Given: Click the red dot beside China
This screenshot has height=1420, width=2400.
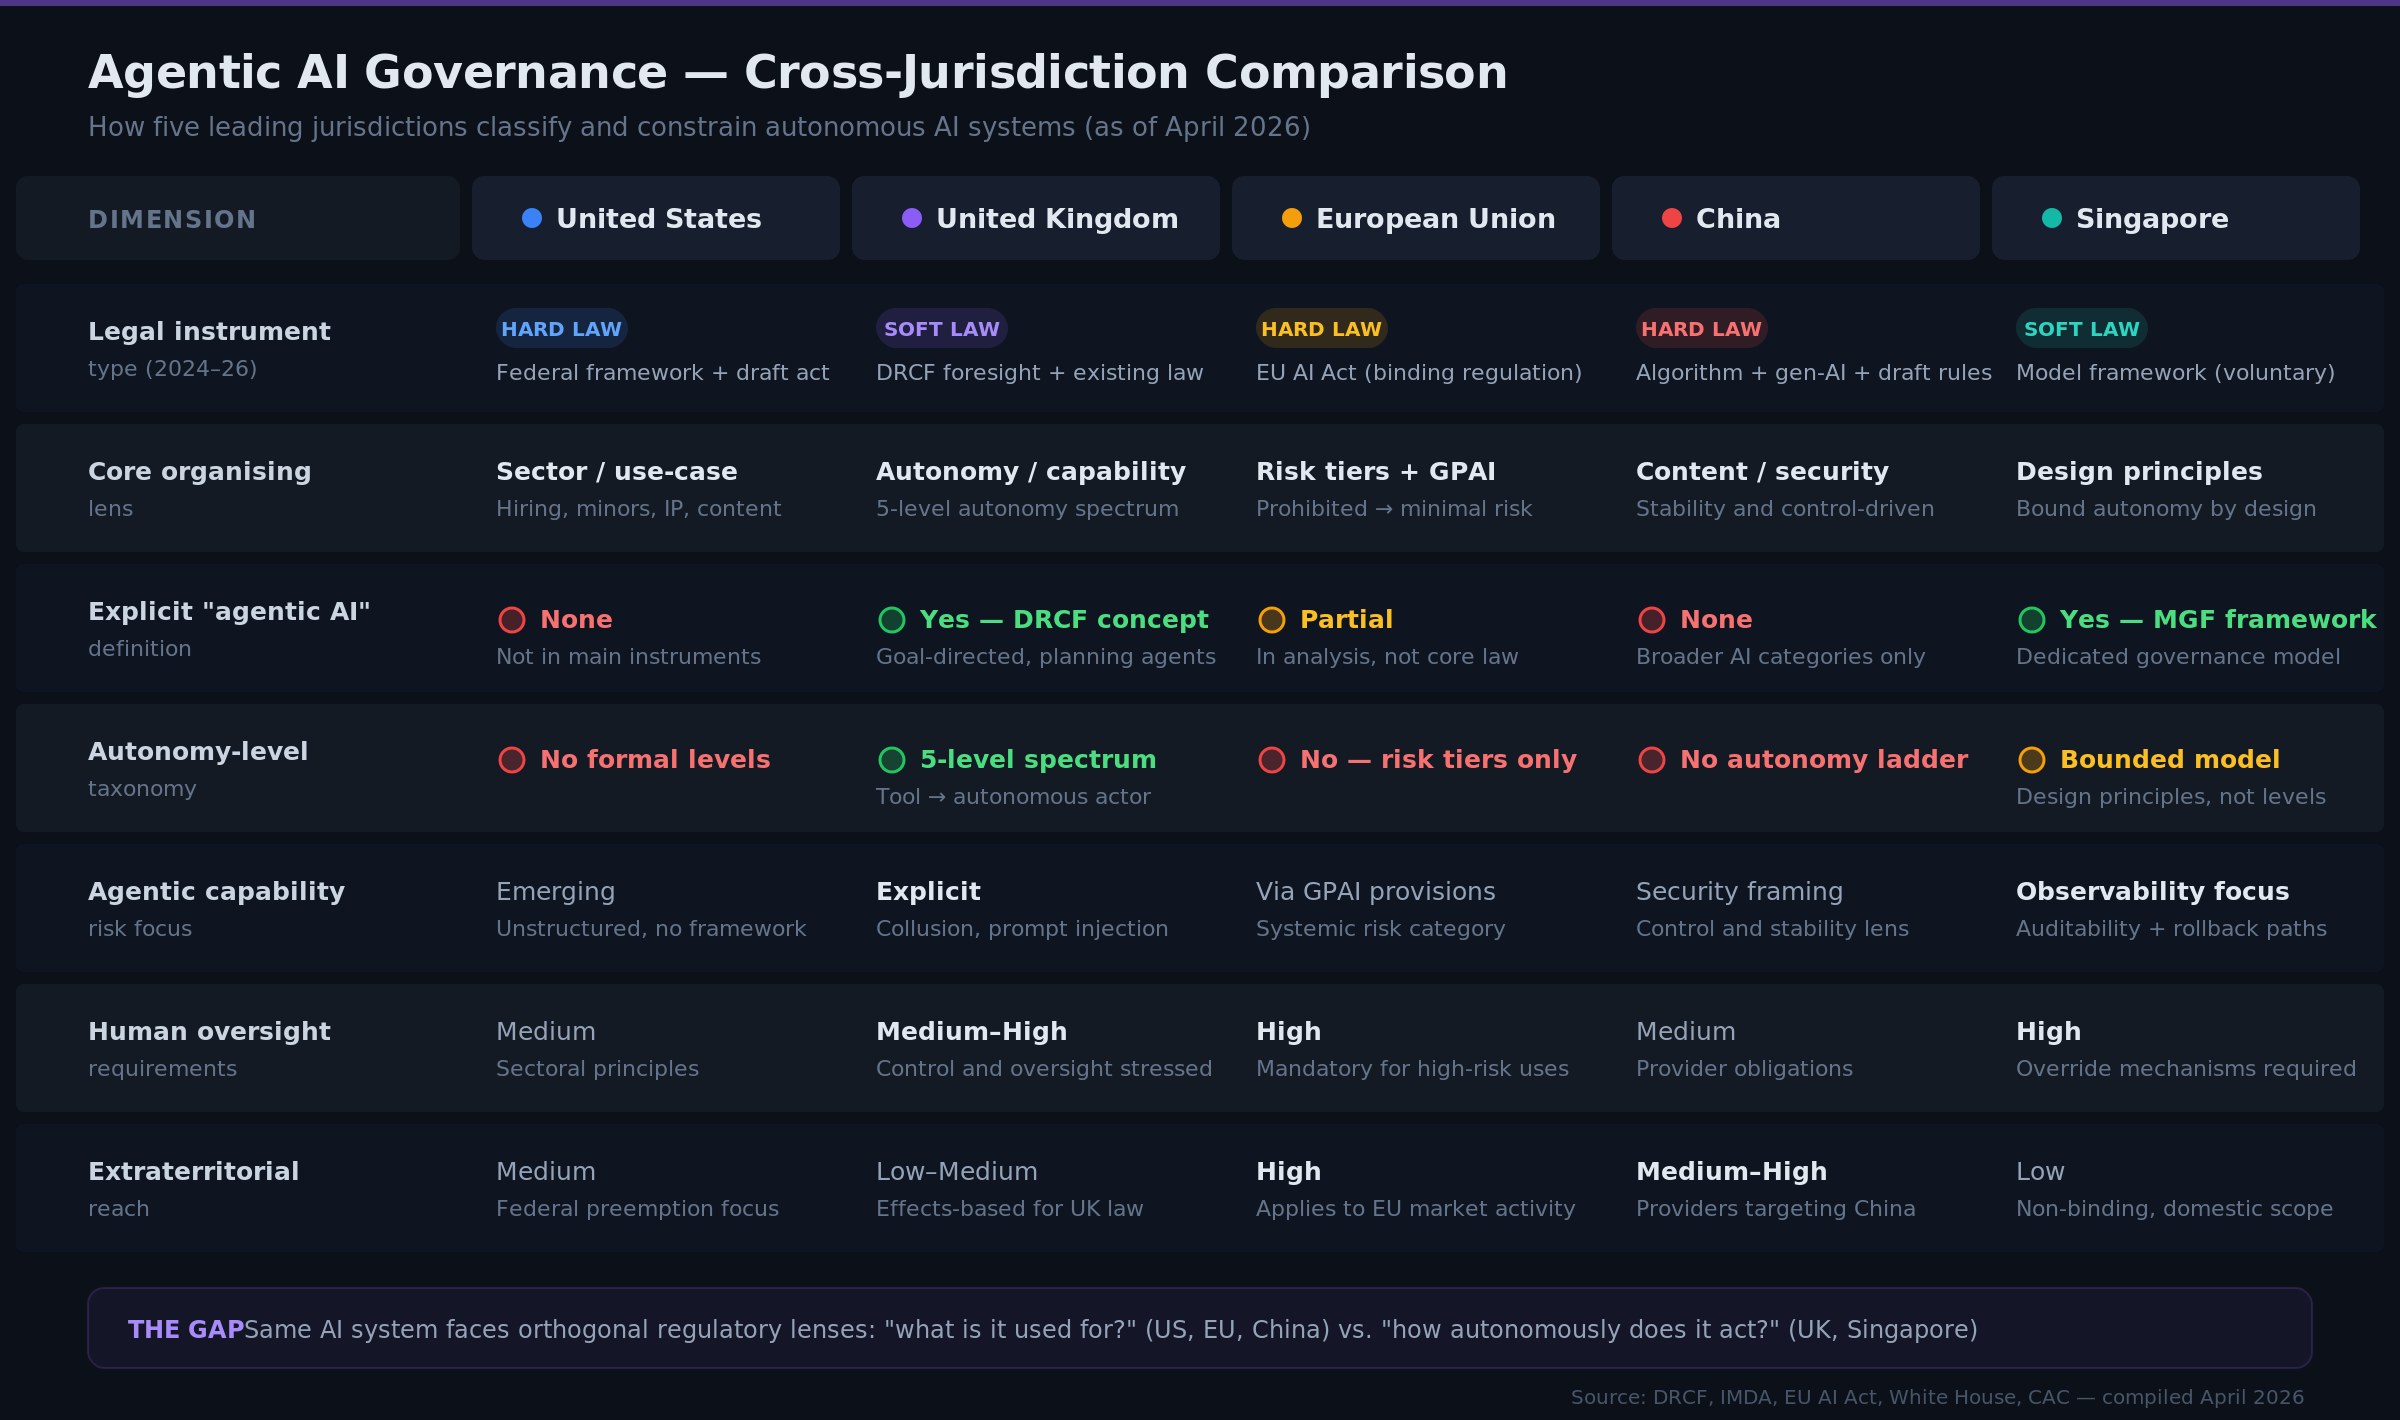Looking at the screenshot, I should point(1672,218).
